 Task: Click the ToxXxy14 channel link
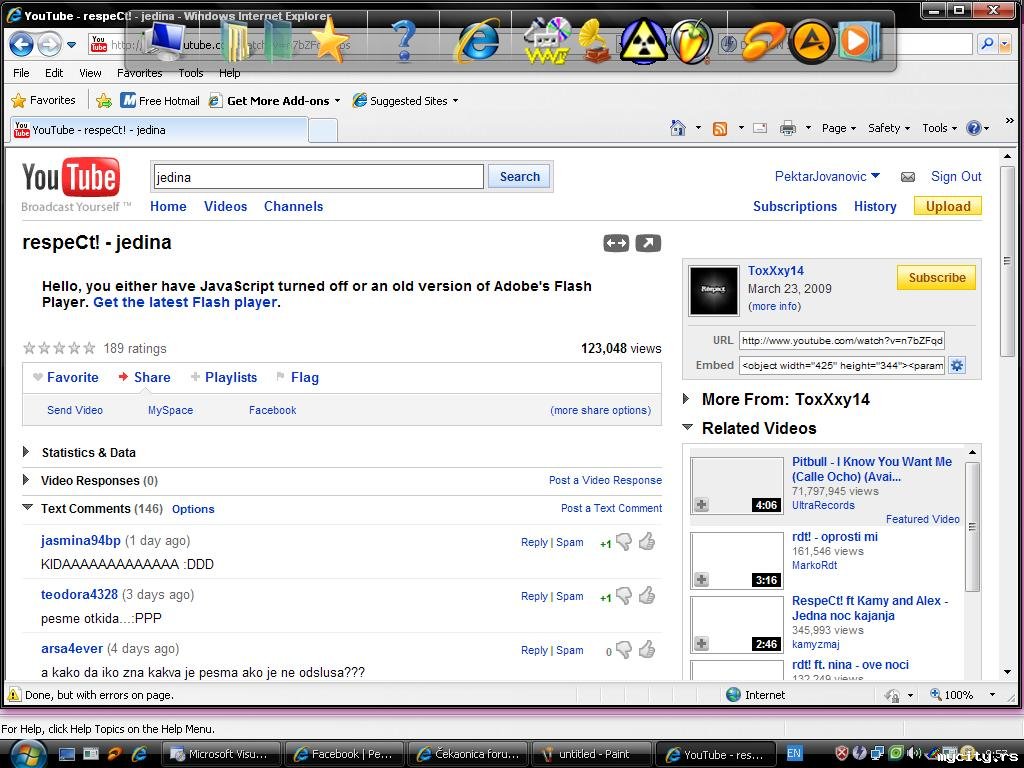tap(776, 270)
